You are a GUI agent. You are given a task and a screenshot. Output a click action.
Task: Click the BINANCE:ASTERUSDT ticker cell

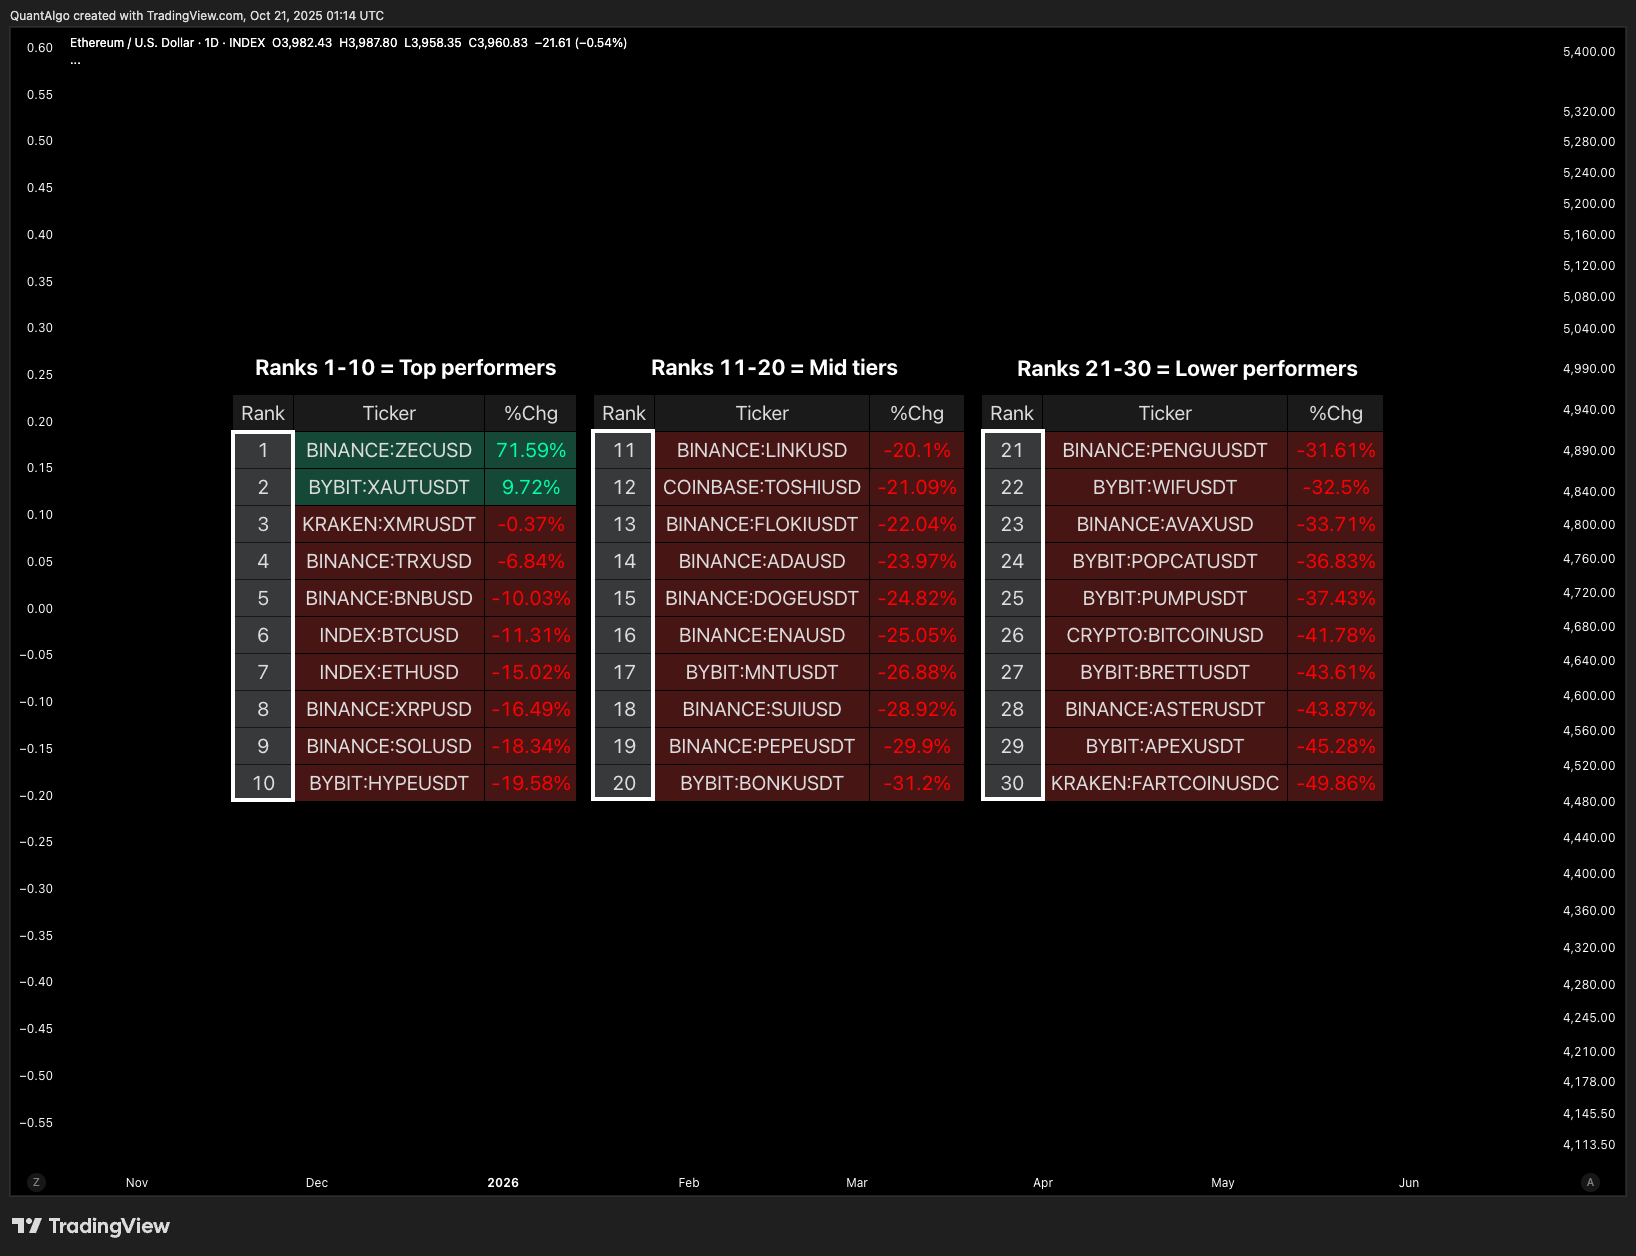click(x=1165, y=709)
